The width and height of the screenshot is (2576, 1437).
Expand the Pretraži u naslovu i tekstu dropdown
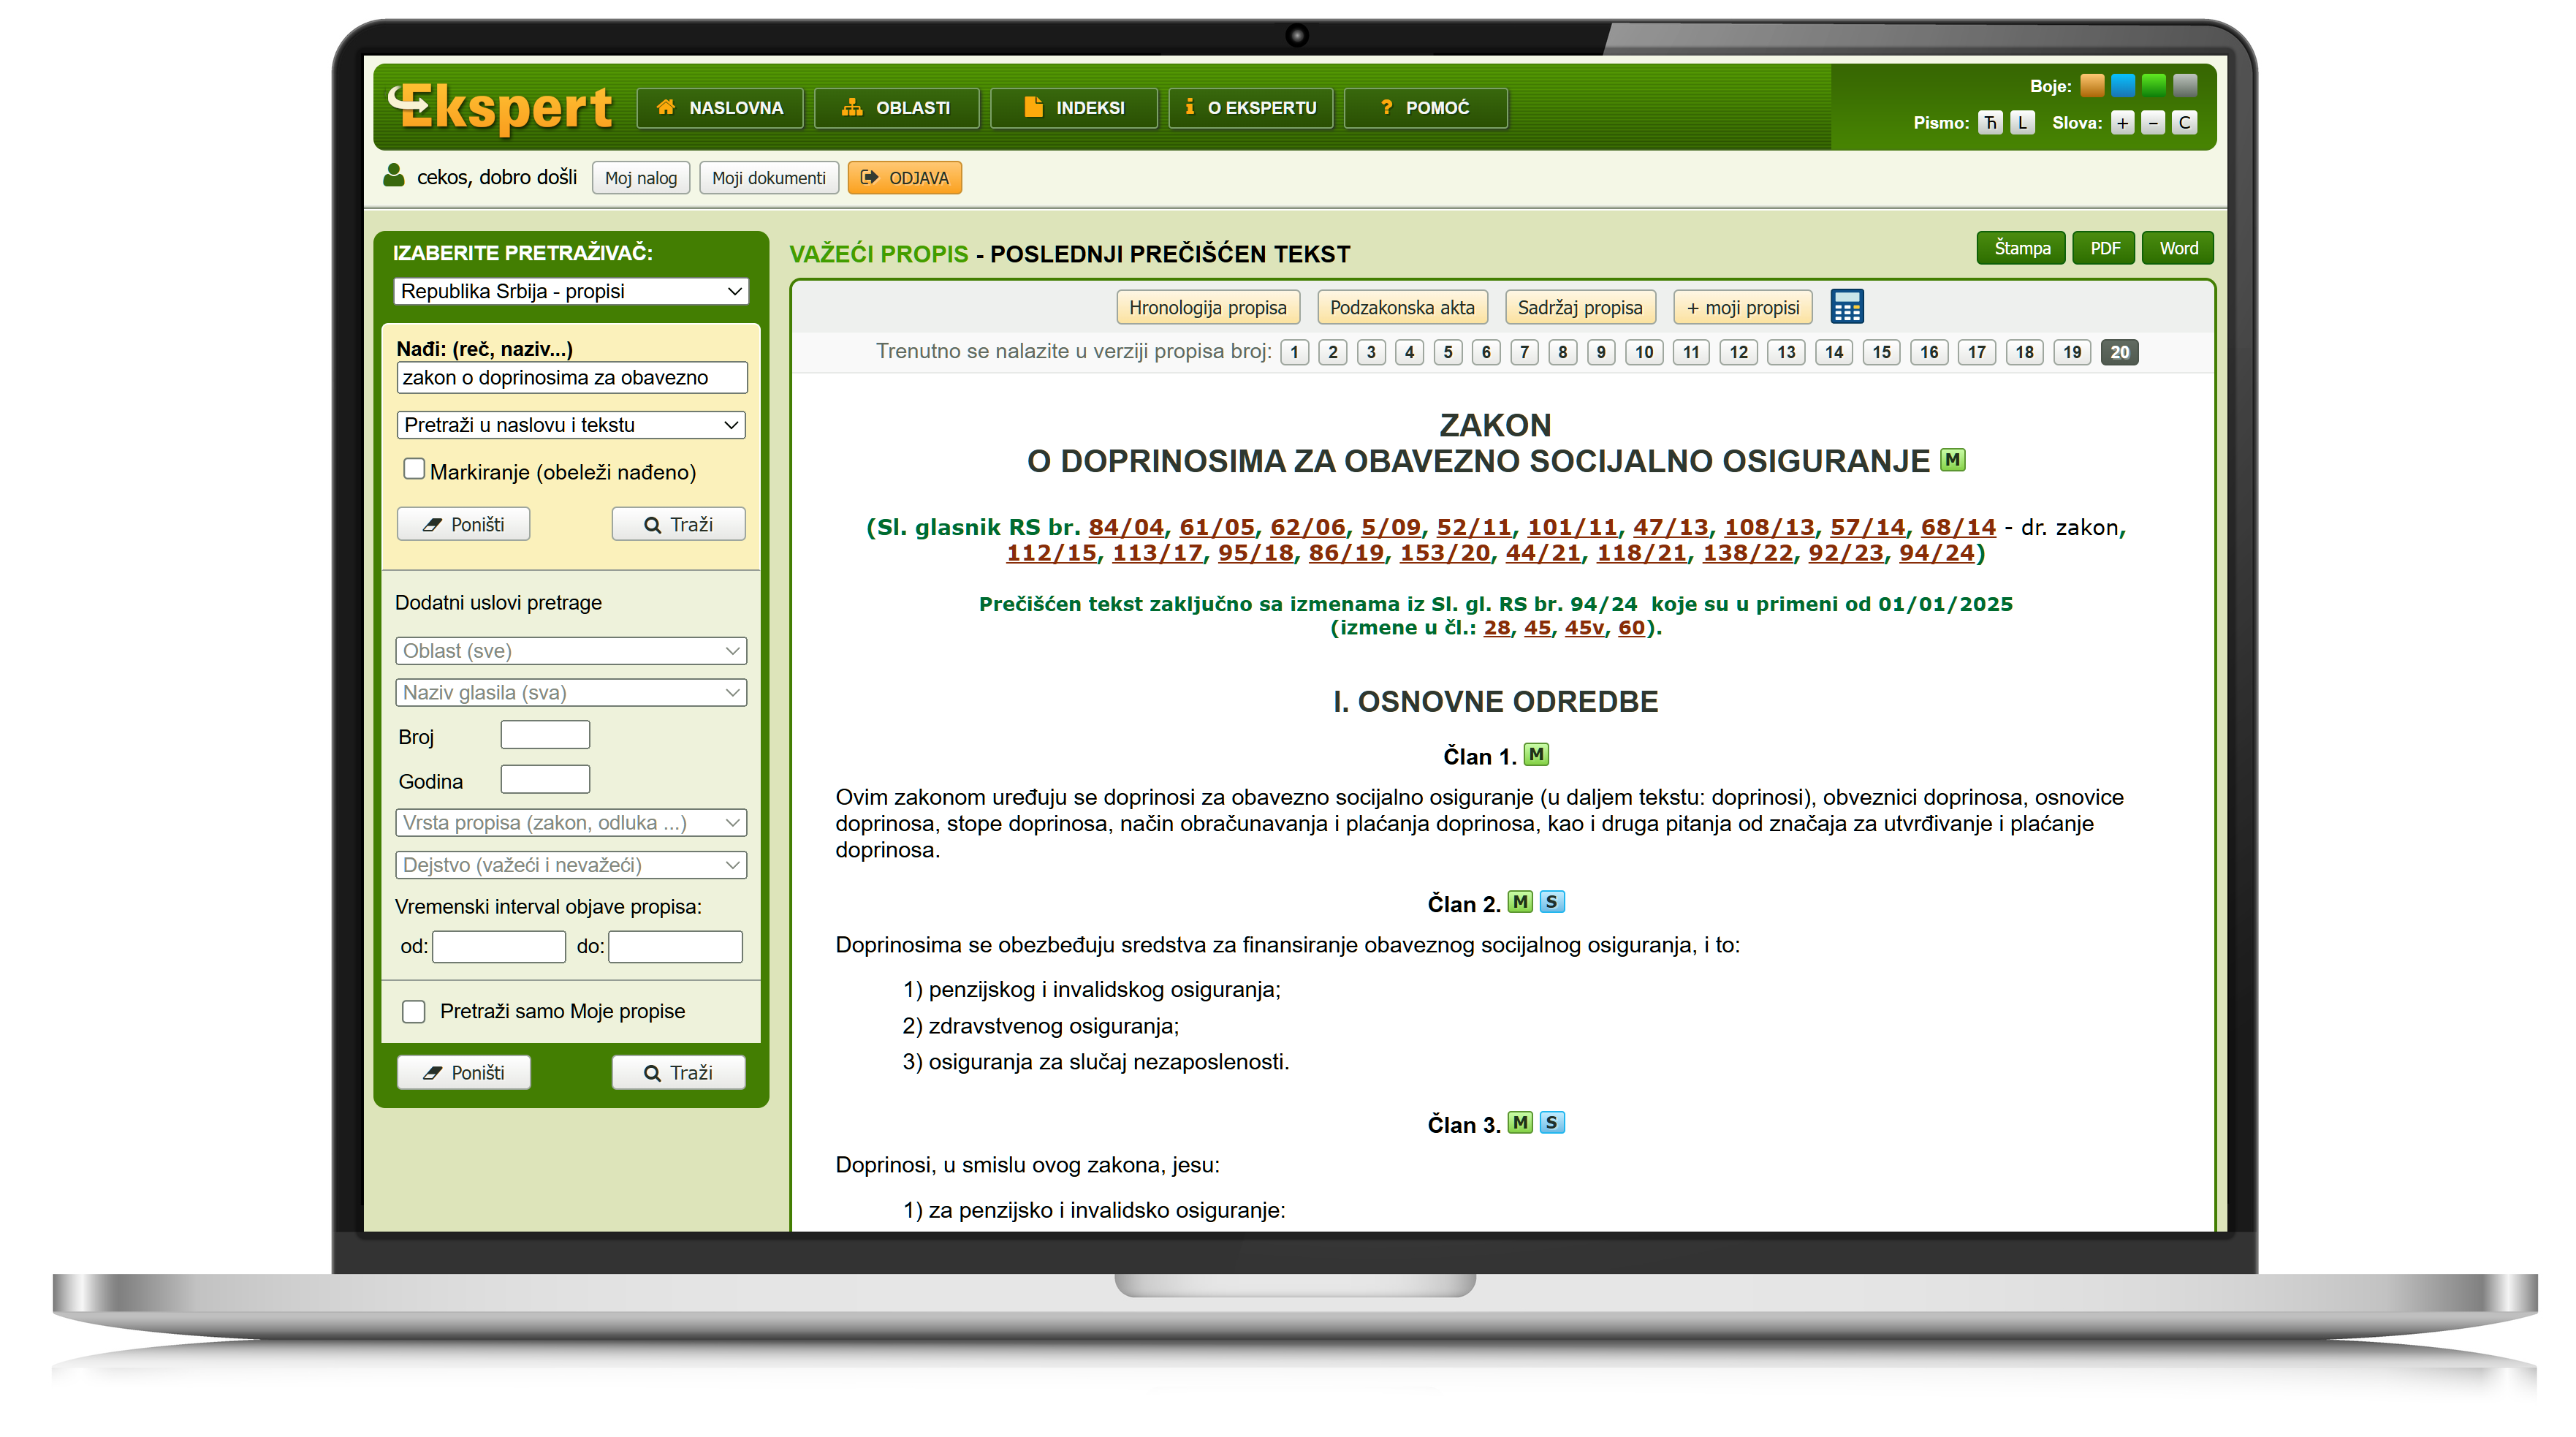point(571,425)
